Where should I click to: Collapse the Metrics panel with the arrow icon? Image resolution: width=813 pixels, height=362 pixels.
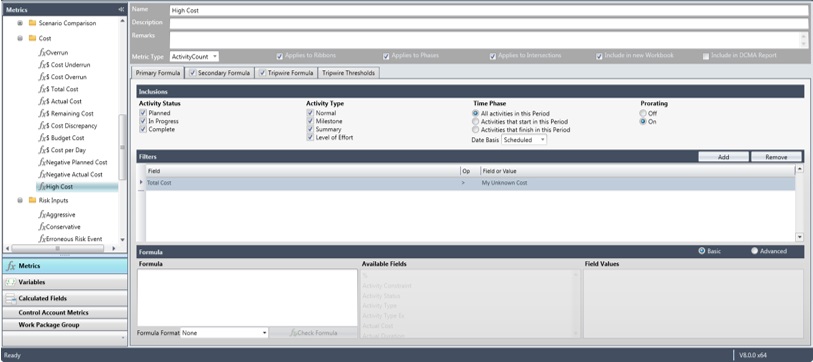pyautogui.click(x=121, y=9)
